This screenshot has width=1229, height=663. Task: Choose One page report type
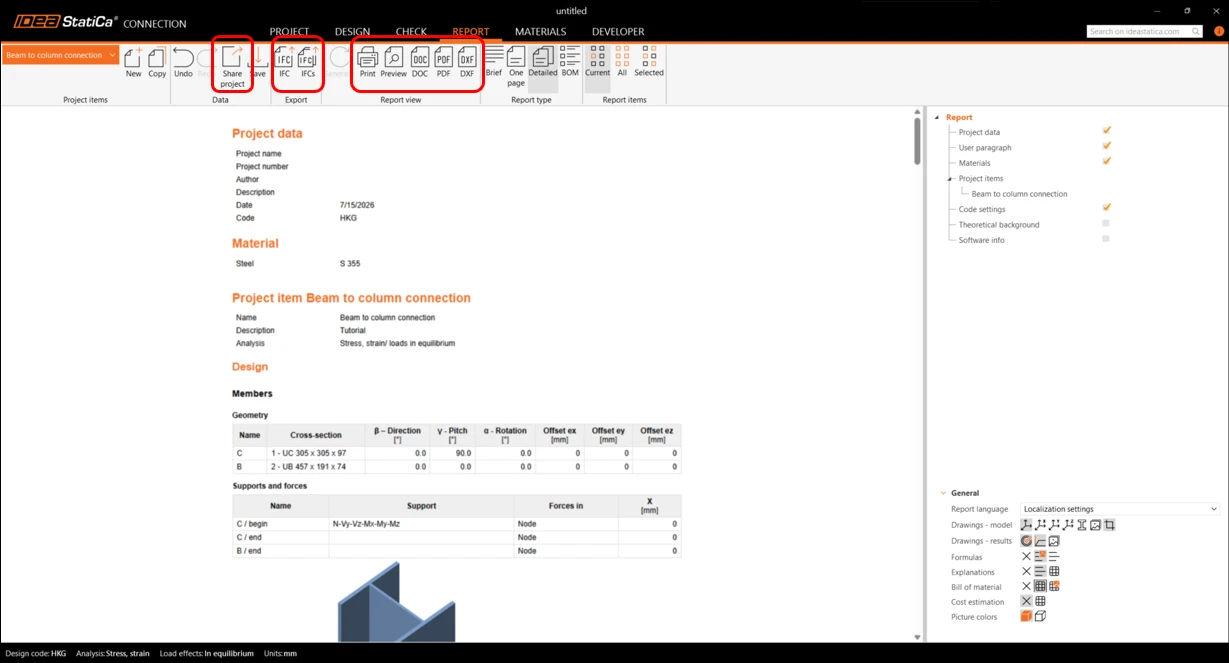coord(516,66)
